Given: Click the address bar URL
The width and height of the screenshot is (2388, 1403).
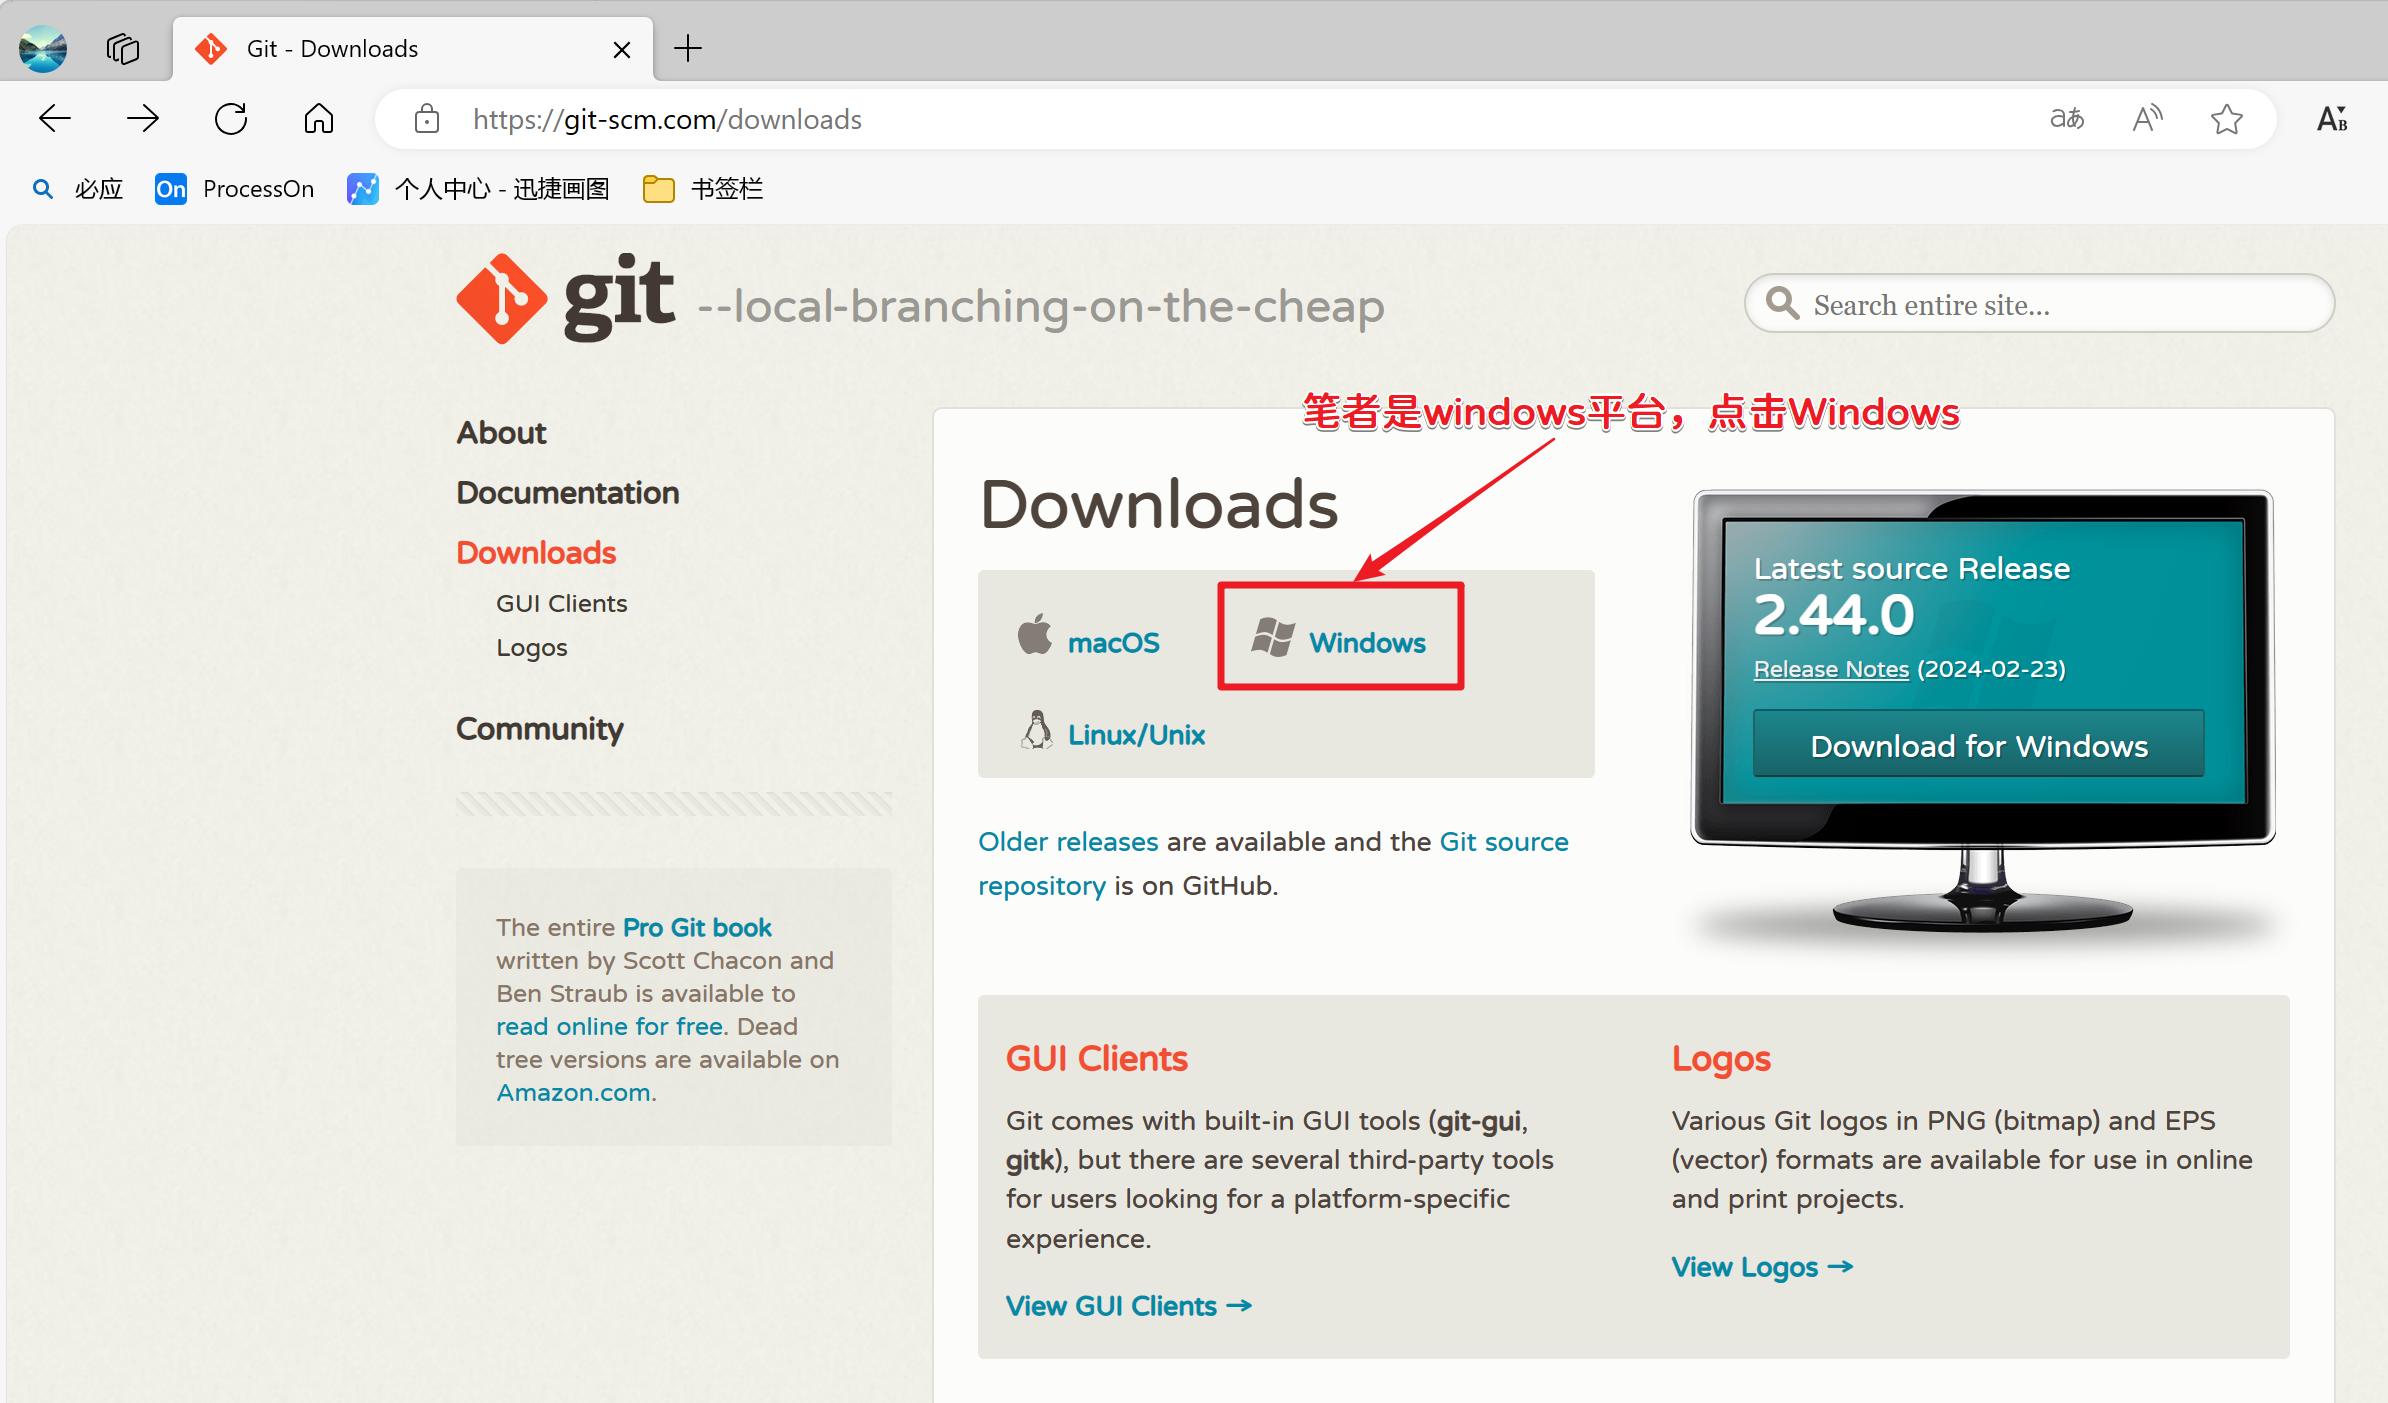Looking at the screenshot, I should tap(667, 119).
